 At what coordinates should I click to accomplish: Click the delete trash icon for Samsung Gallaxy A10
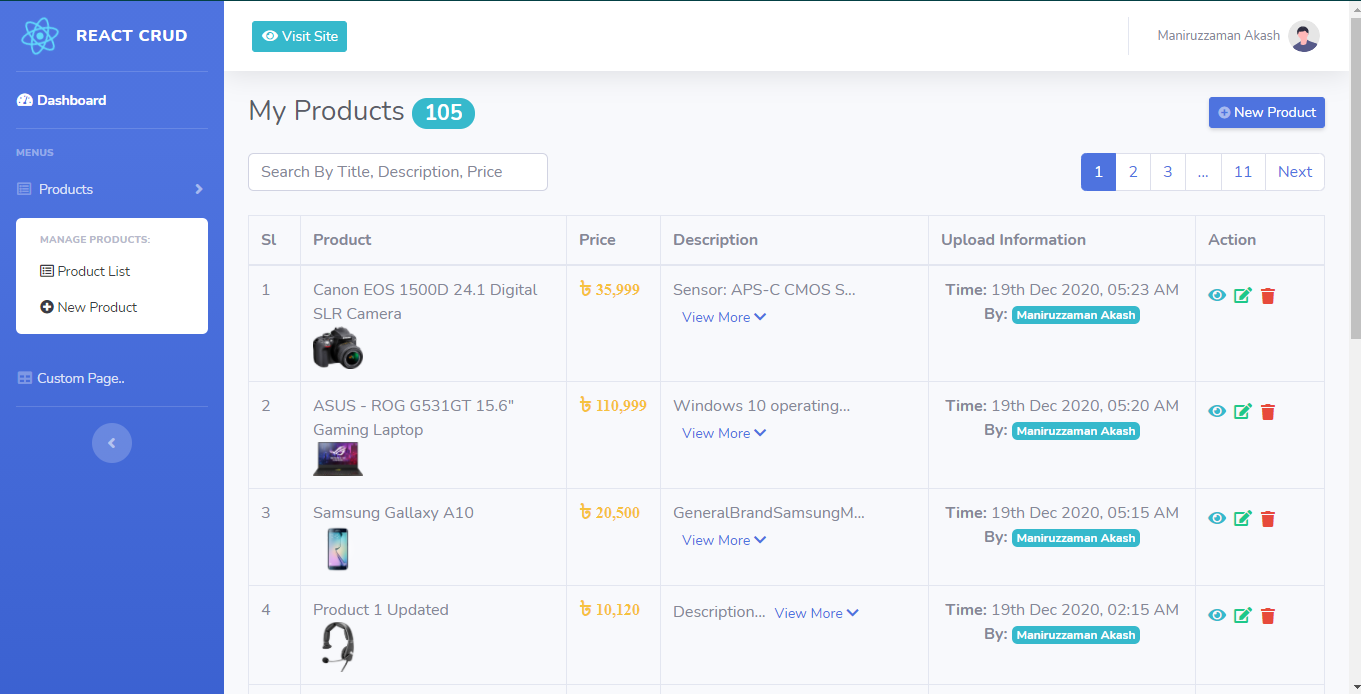(1268, 518)
